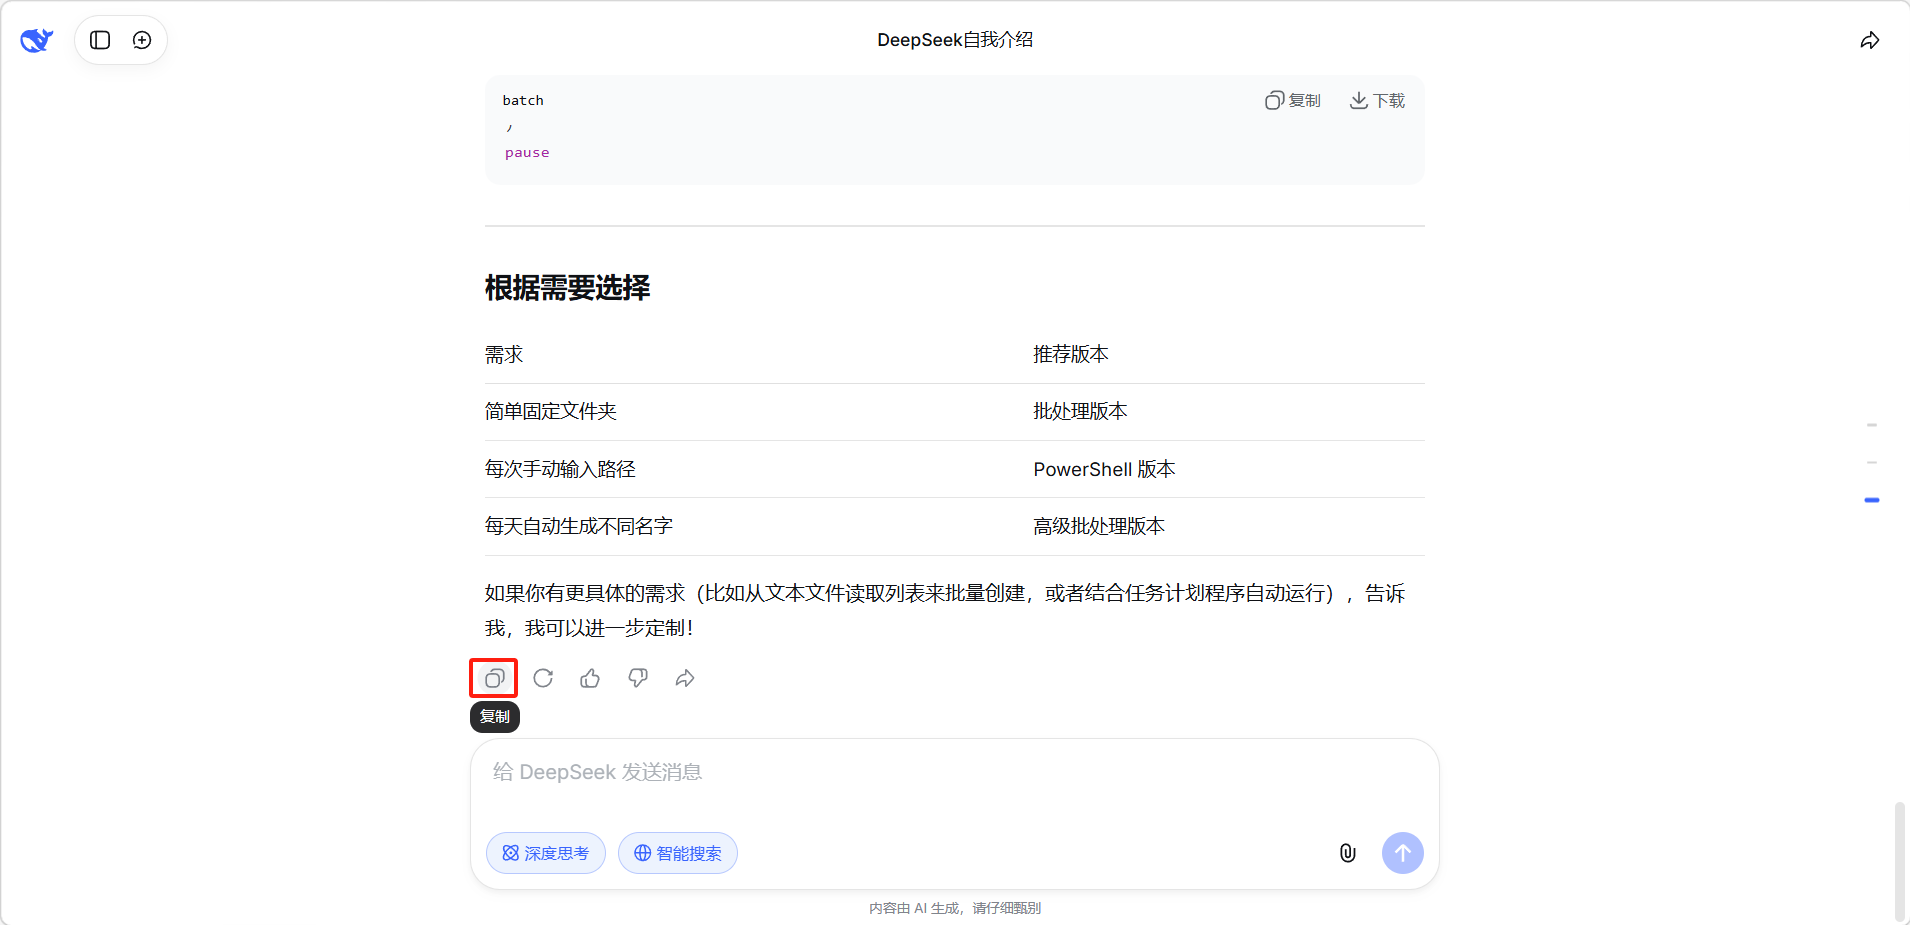This screenshot has height=925, width=1910.
Task: Jump to the highlighted blue outline marker
Action: point(1872,500)
